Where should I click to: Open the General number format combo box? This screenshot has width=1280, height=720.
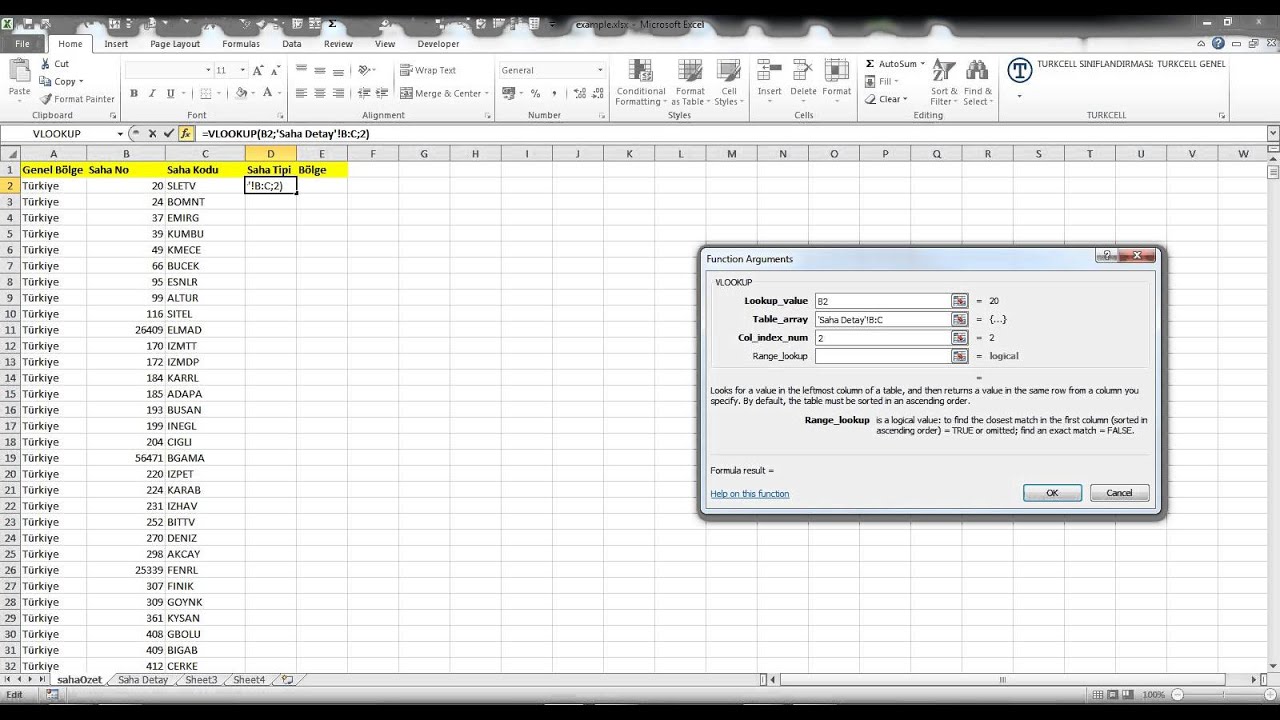coord(552,70)
